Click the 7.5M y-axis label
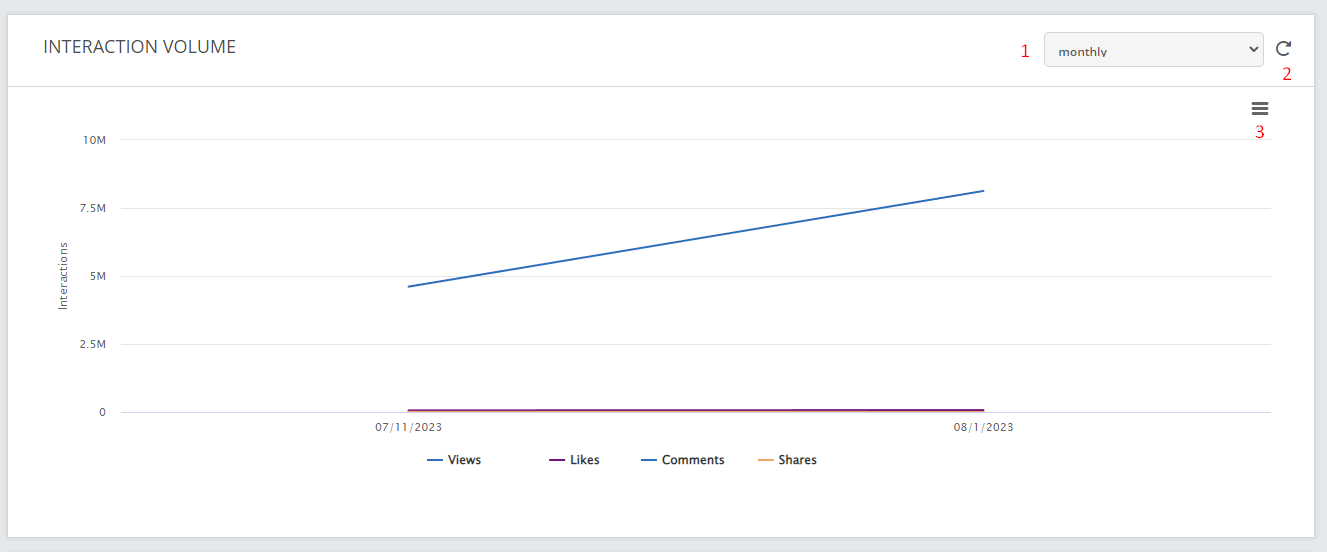Image resolution: width=1327 pixels, height=552 pixels. (x=92, y=208)
